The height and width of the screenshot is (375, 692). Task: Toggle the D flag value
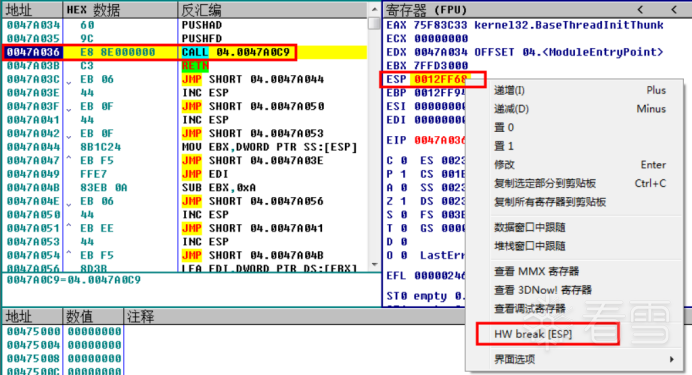(404, 242)
